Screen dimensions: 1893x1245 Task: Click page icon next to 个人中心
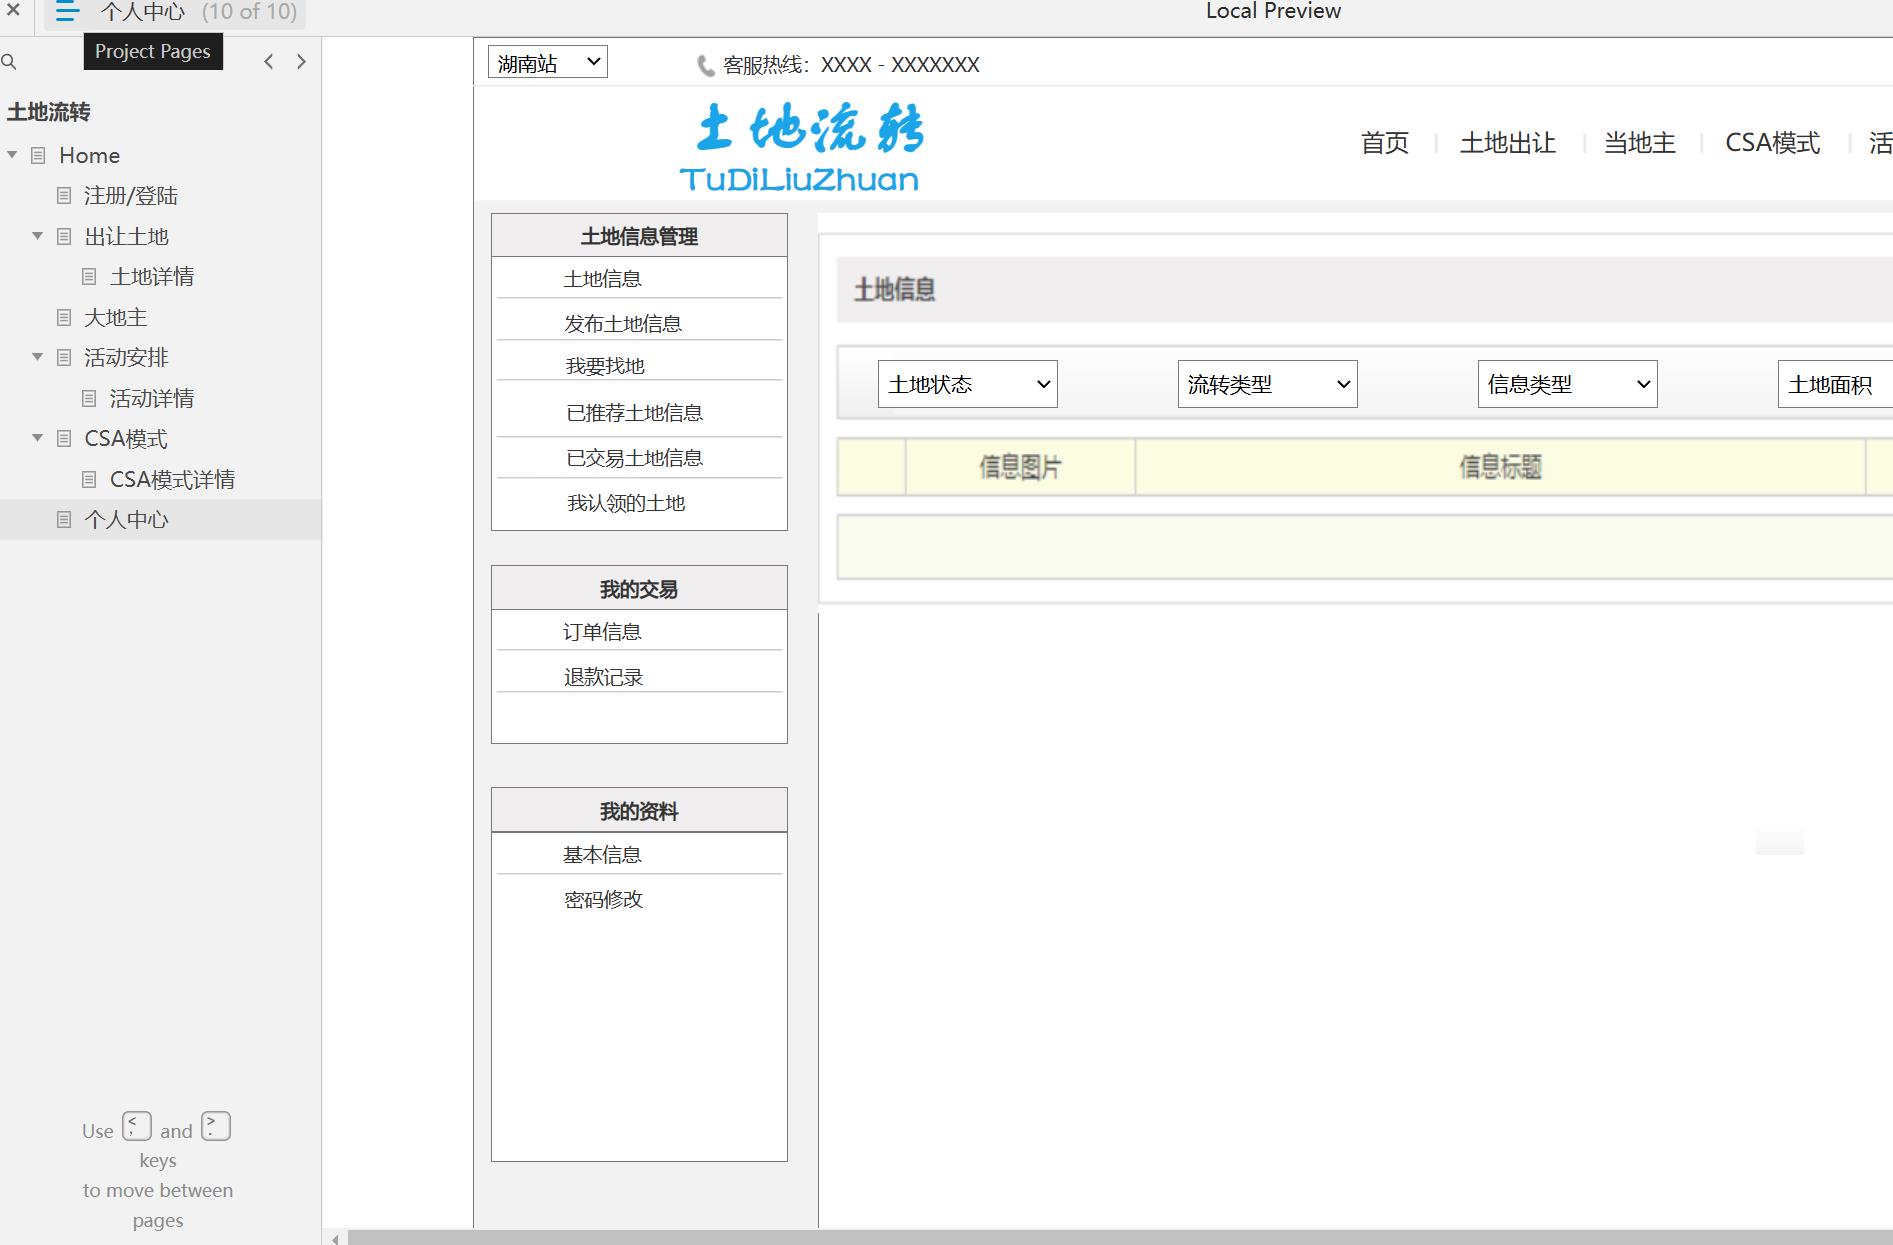[x=64, y=520]
